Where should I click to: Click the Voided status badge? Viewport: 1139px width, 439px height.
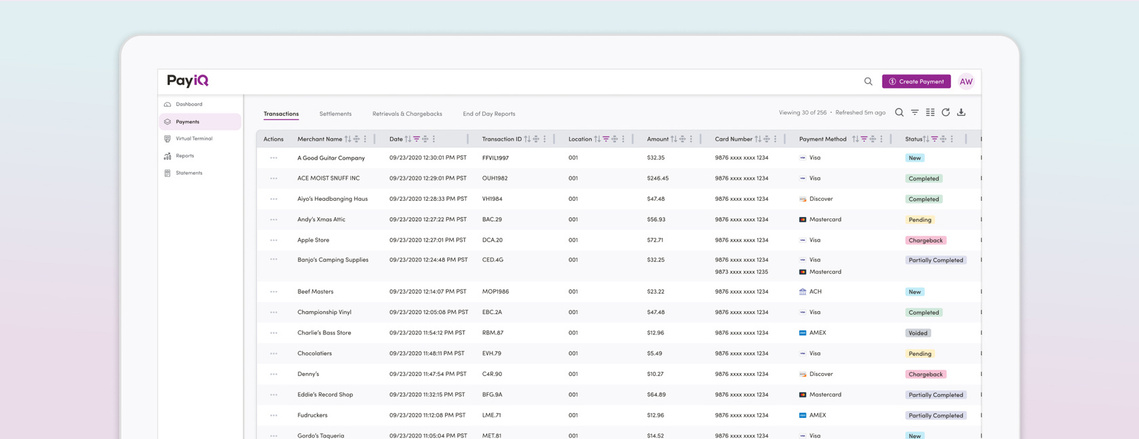click(x=918, y=333)
